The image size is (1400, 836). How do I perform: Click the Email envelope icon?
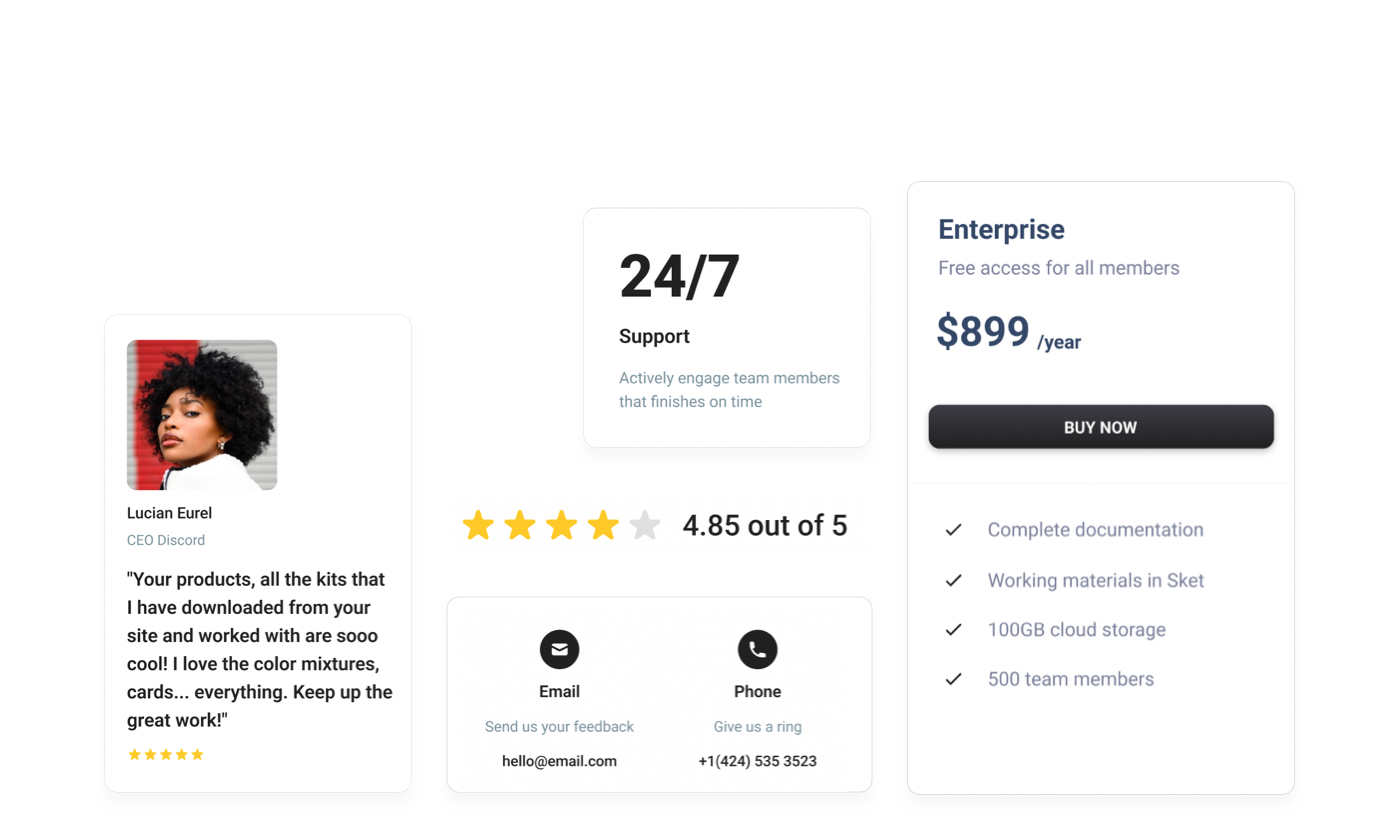click(x=559, y=649)
